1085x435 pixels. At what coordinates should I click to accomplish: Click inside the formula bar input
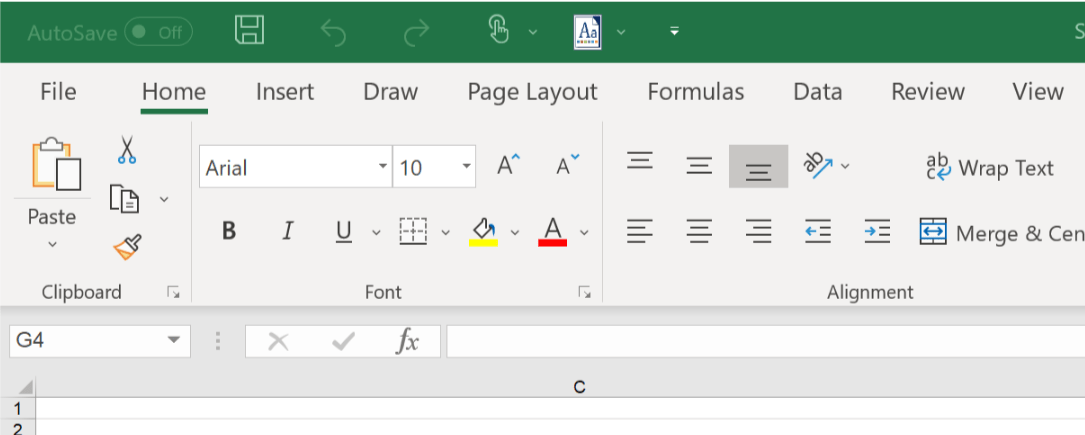tap(765, 341)
